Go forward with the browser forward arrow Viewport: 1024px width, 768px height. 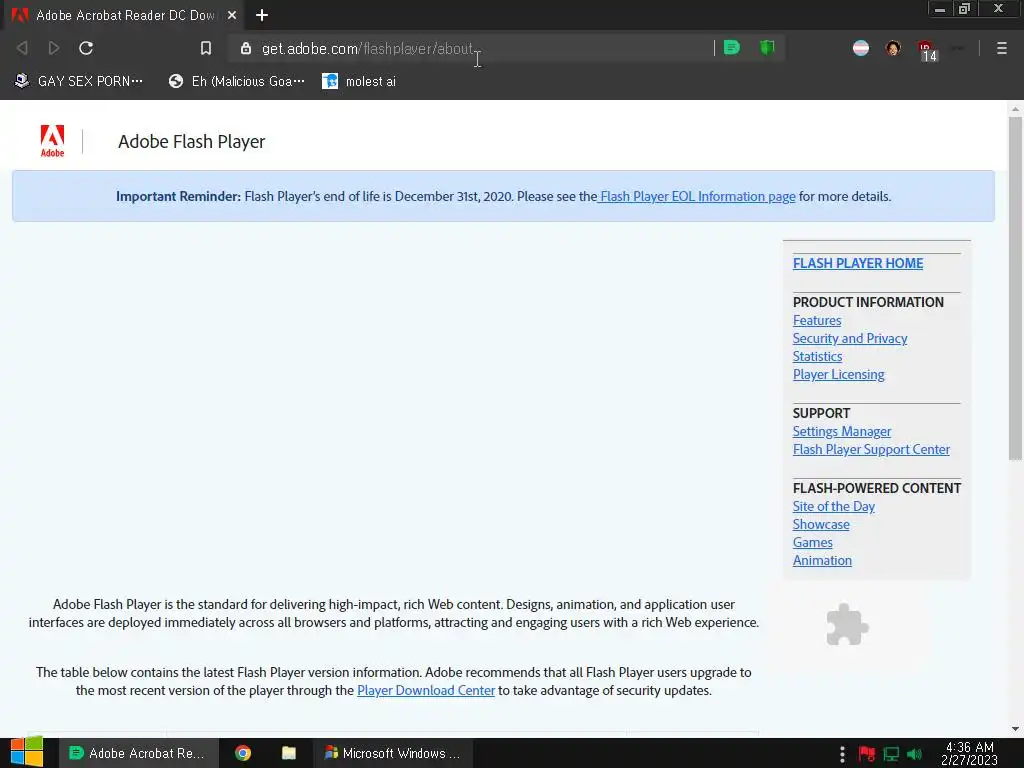point(54,48)
